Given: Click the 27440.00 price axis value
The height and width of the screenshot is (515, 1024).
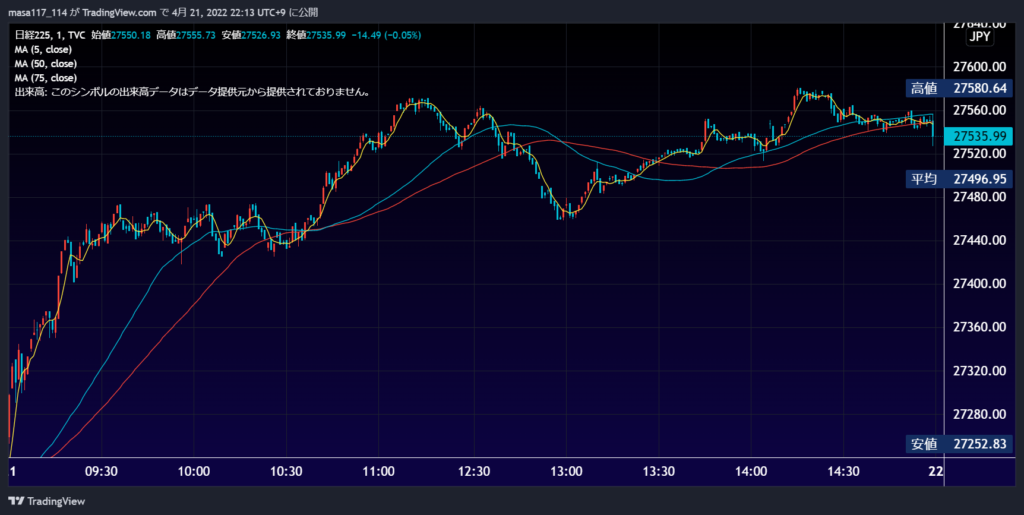Looking at the screenshot, I should (980, 240).
